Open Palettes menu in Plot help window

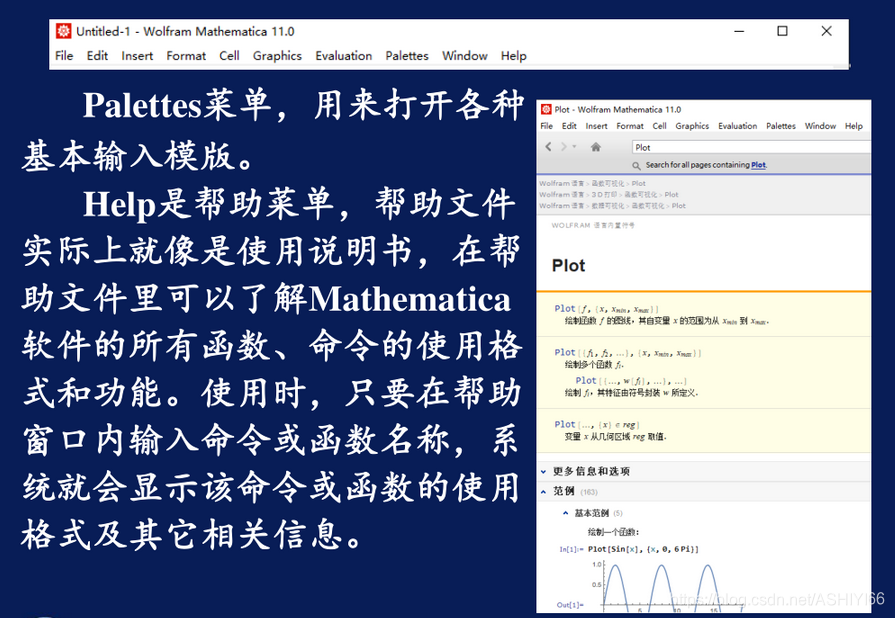tap(781, 126)
